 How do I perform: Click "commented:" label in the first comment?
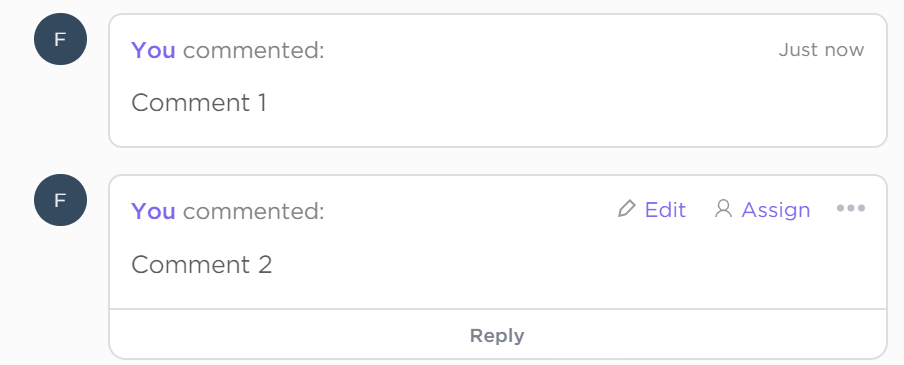[x=254, y=51]
